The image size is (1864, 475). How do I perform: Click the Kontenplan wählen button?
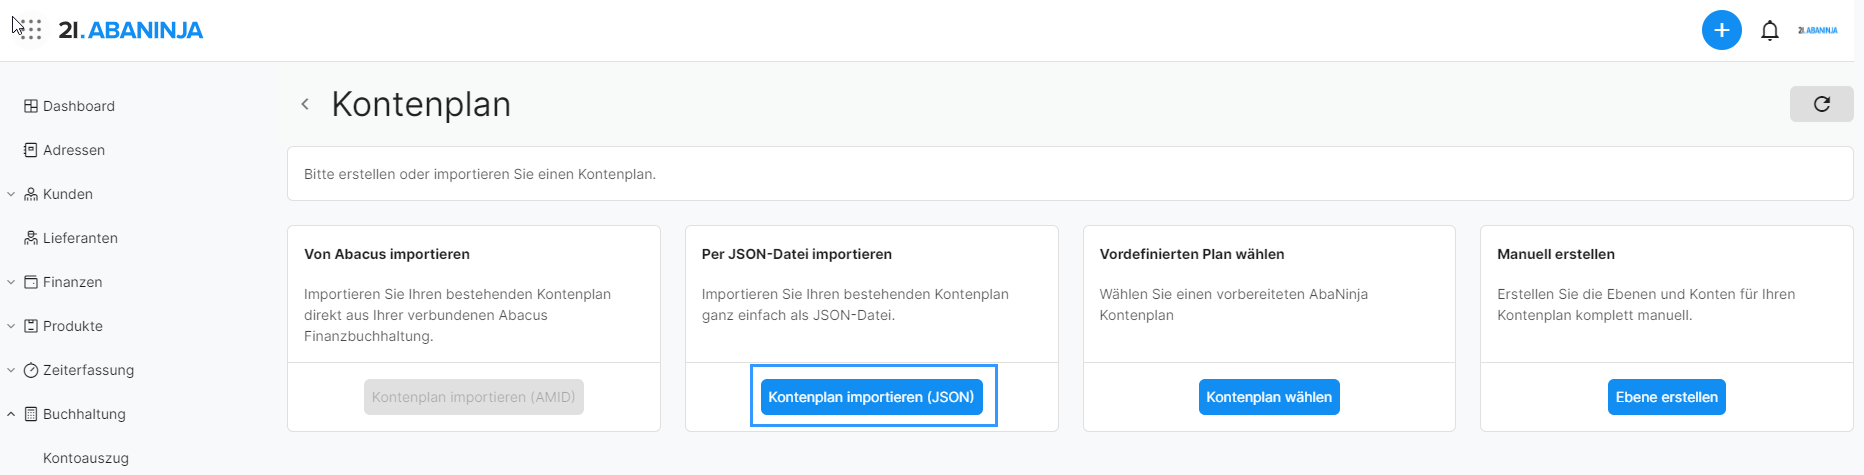1268,397
